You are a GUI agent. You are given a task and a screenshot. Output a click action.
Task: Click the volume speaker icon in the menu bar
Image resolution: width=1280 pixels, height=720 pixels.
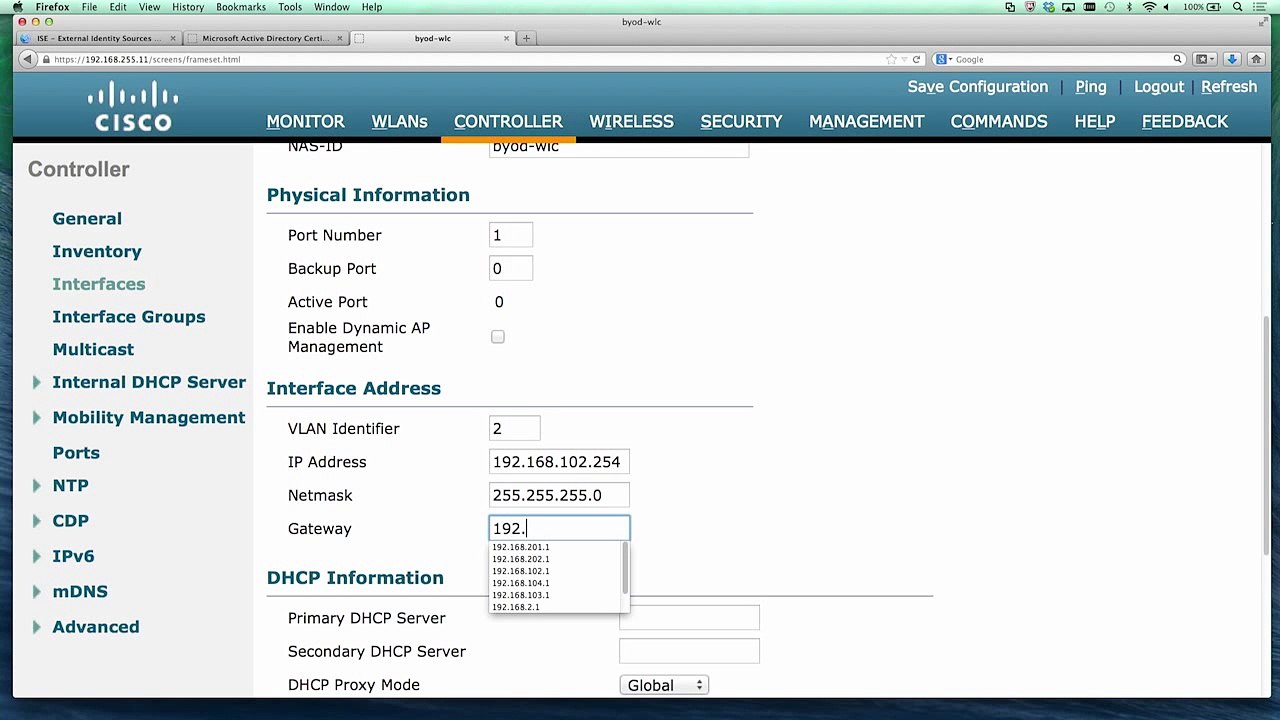[1167, 7]
